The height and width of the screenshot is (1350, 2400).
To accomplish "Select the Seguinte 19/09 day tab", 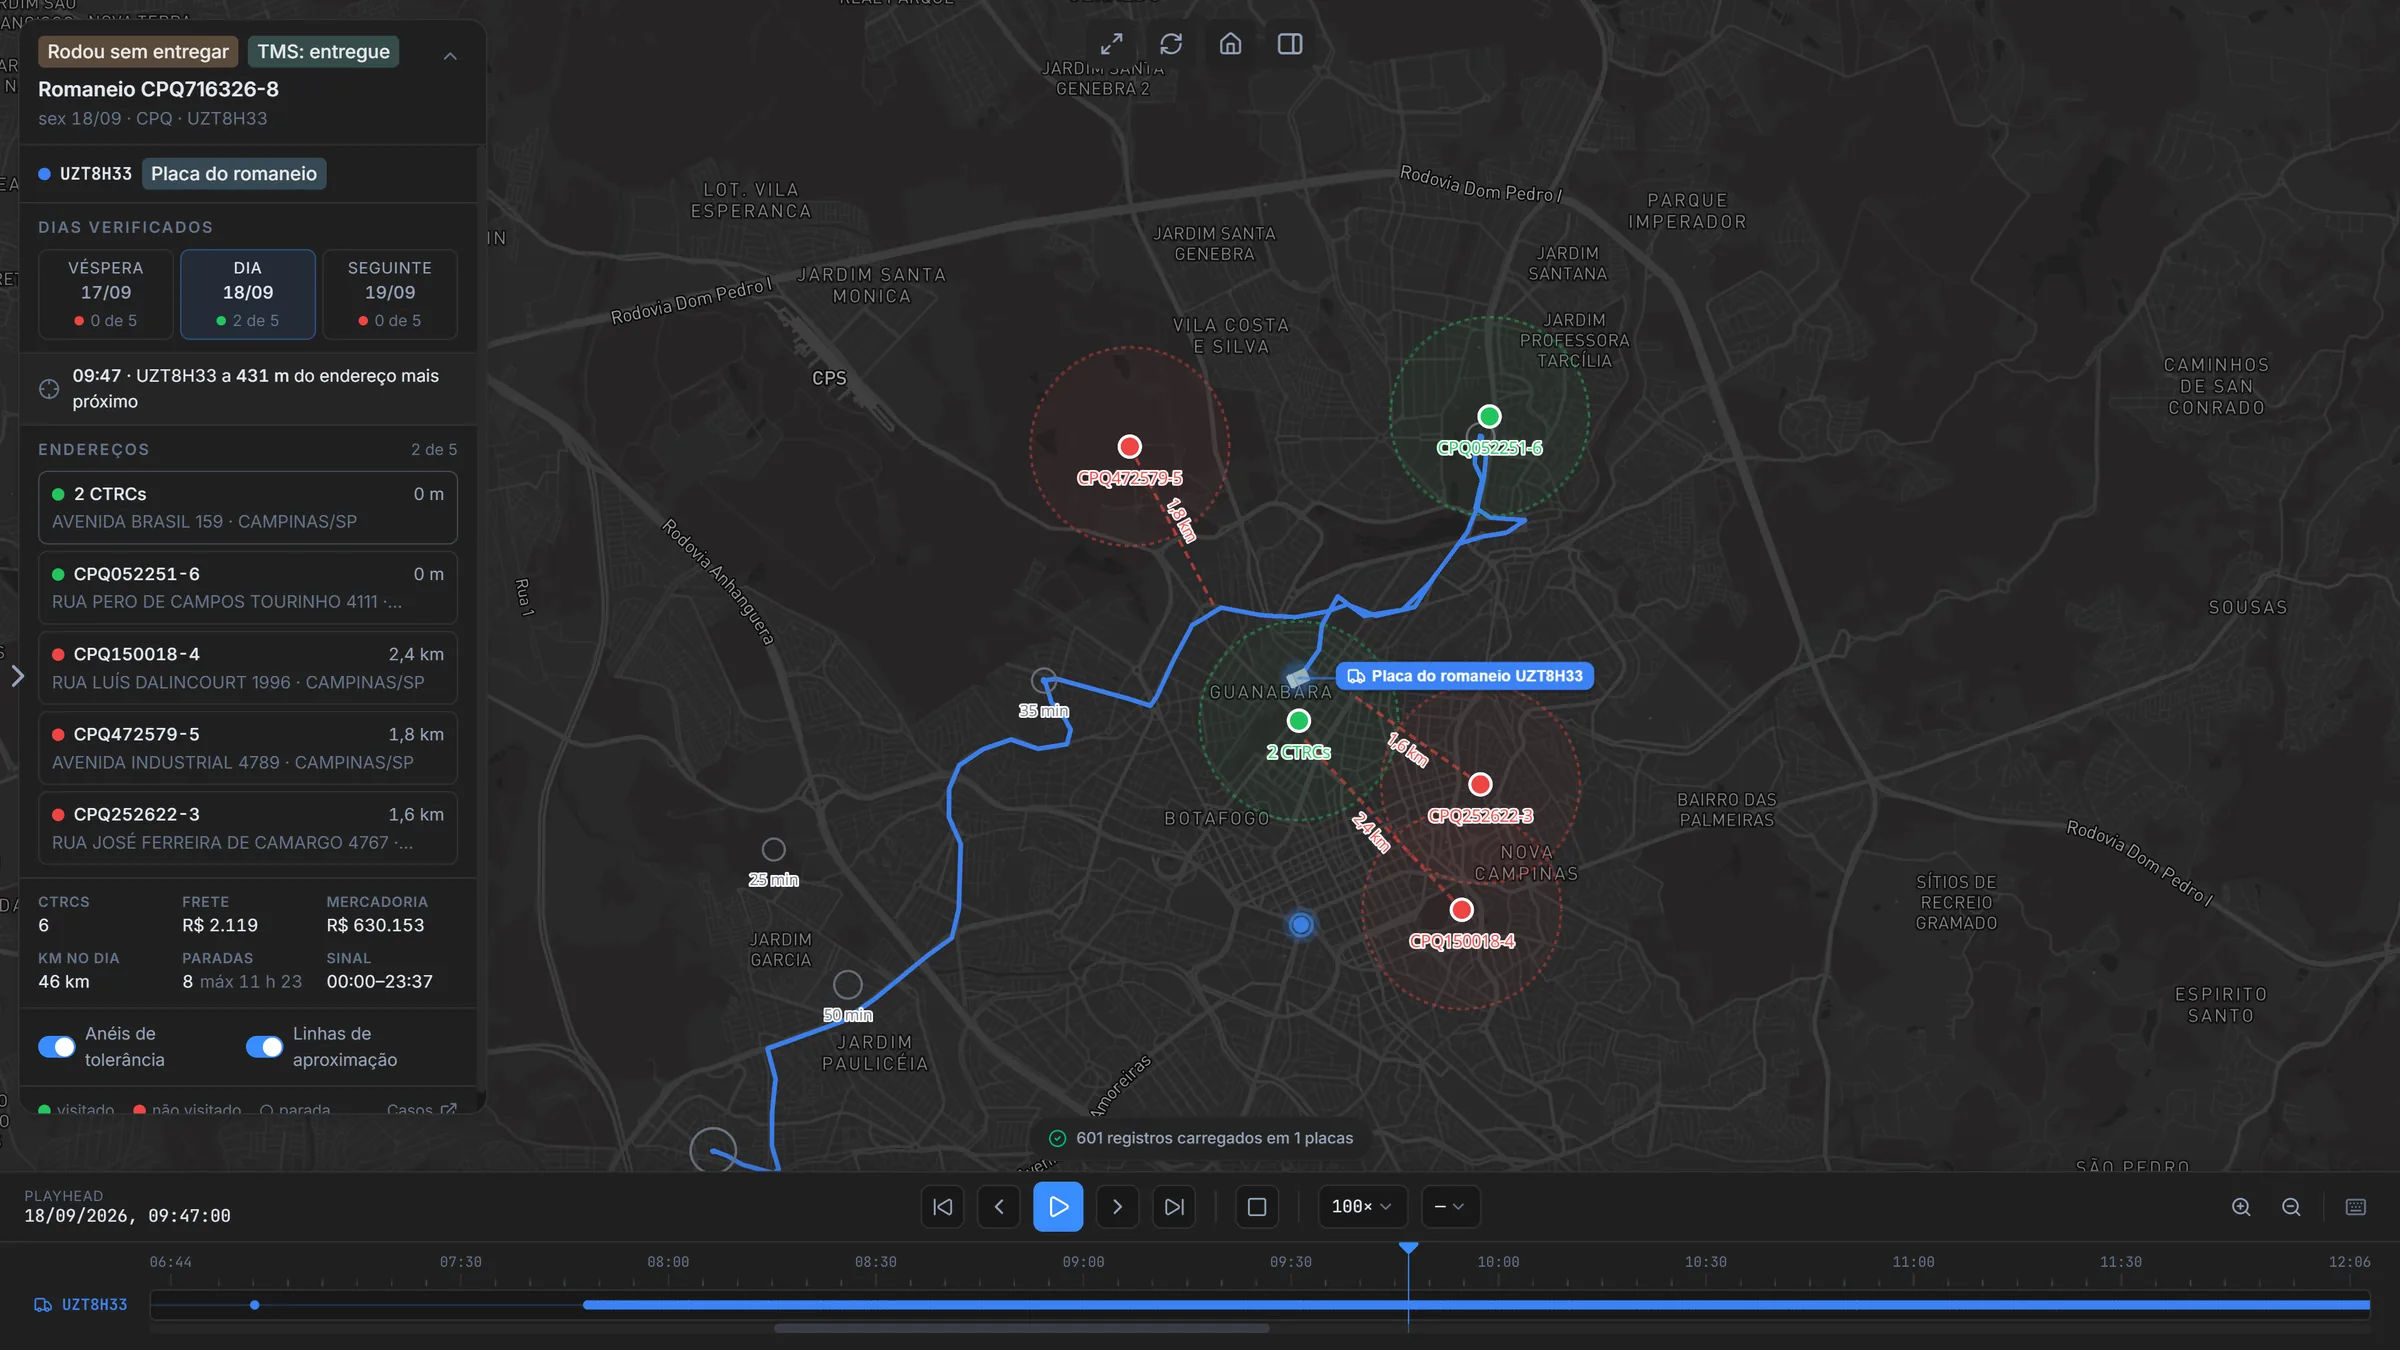I will [x=390, y=294].
